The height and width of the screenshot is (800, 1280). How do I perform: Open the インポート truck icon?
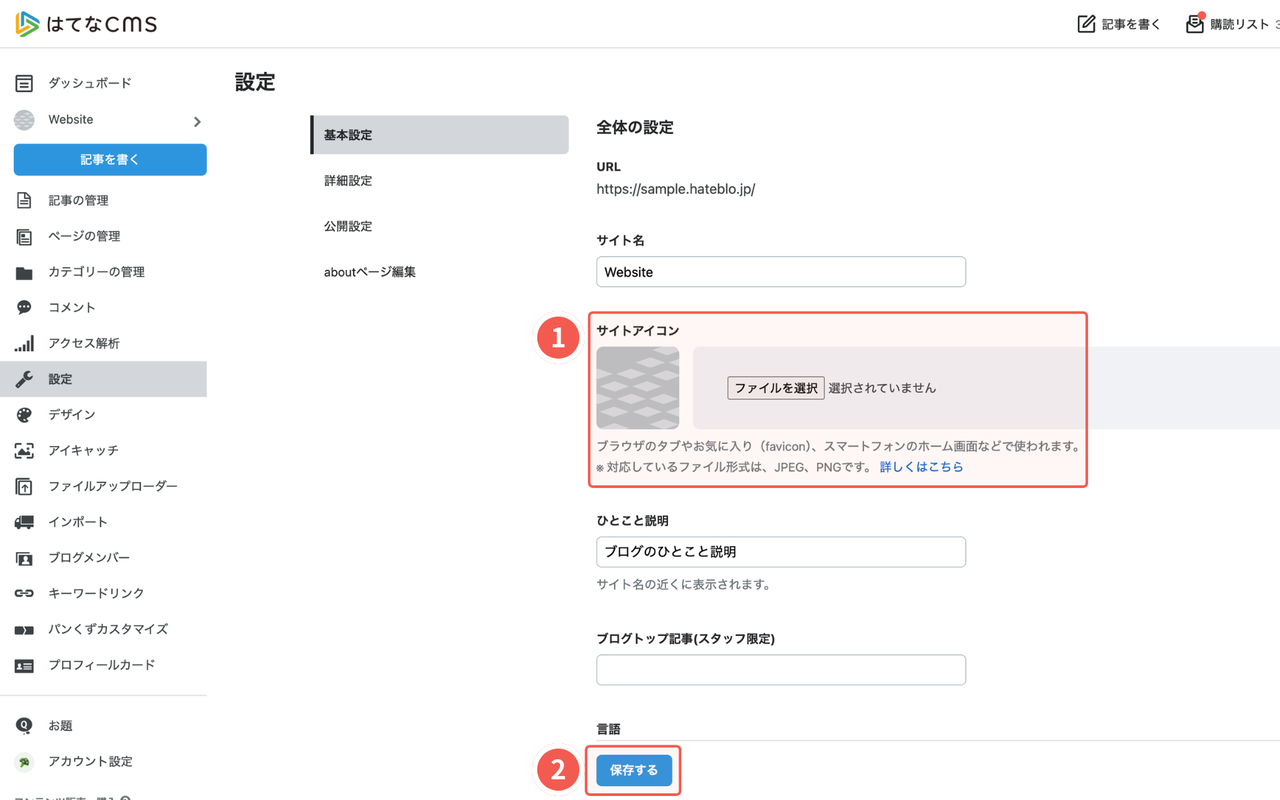[x=24, y=521]
